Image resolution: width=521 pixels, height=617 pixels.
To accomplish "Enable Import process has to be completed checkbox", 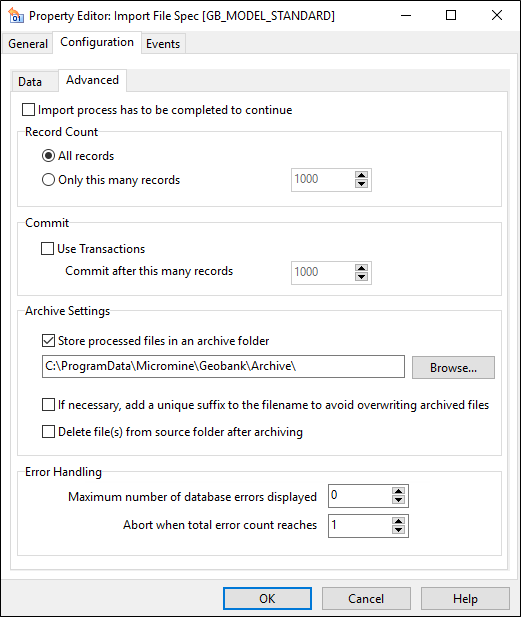I will 28,110.
